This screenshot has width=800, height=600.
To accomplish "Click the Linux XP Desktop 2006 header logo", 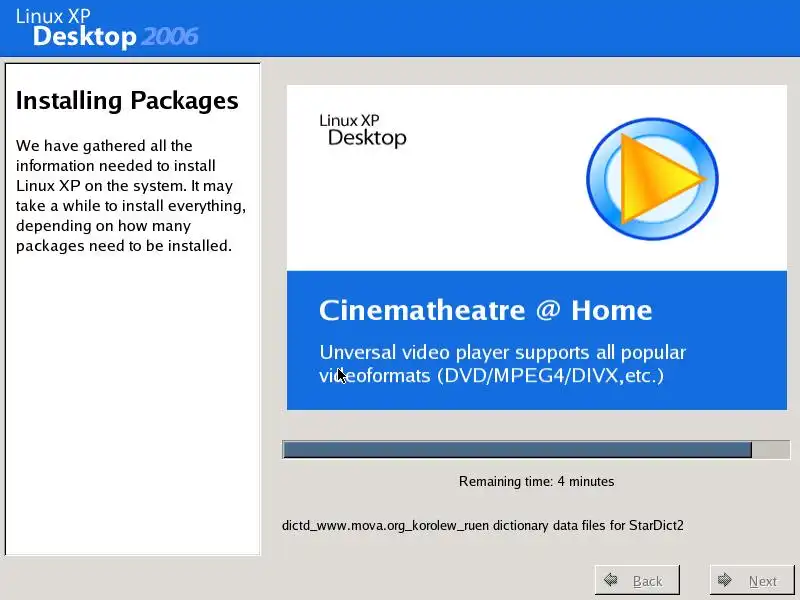I will point(107,29).
